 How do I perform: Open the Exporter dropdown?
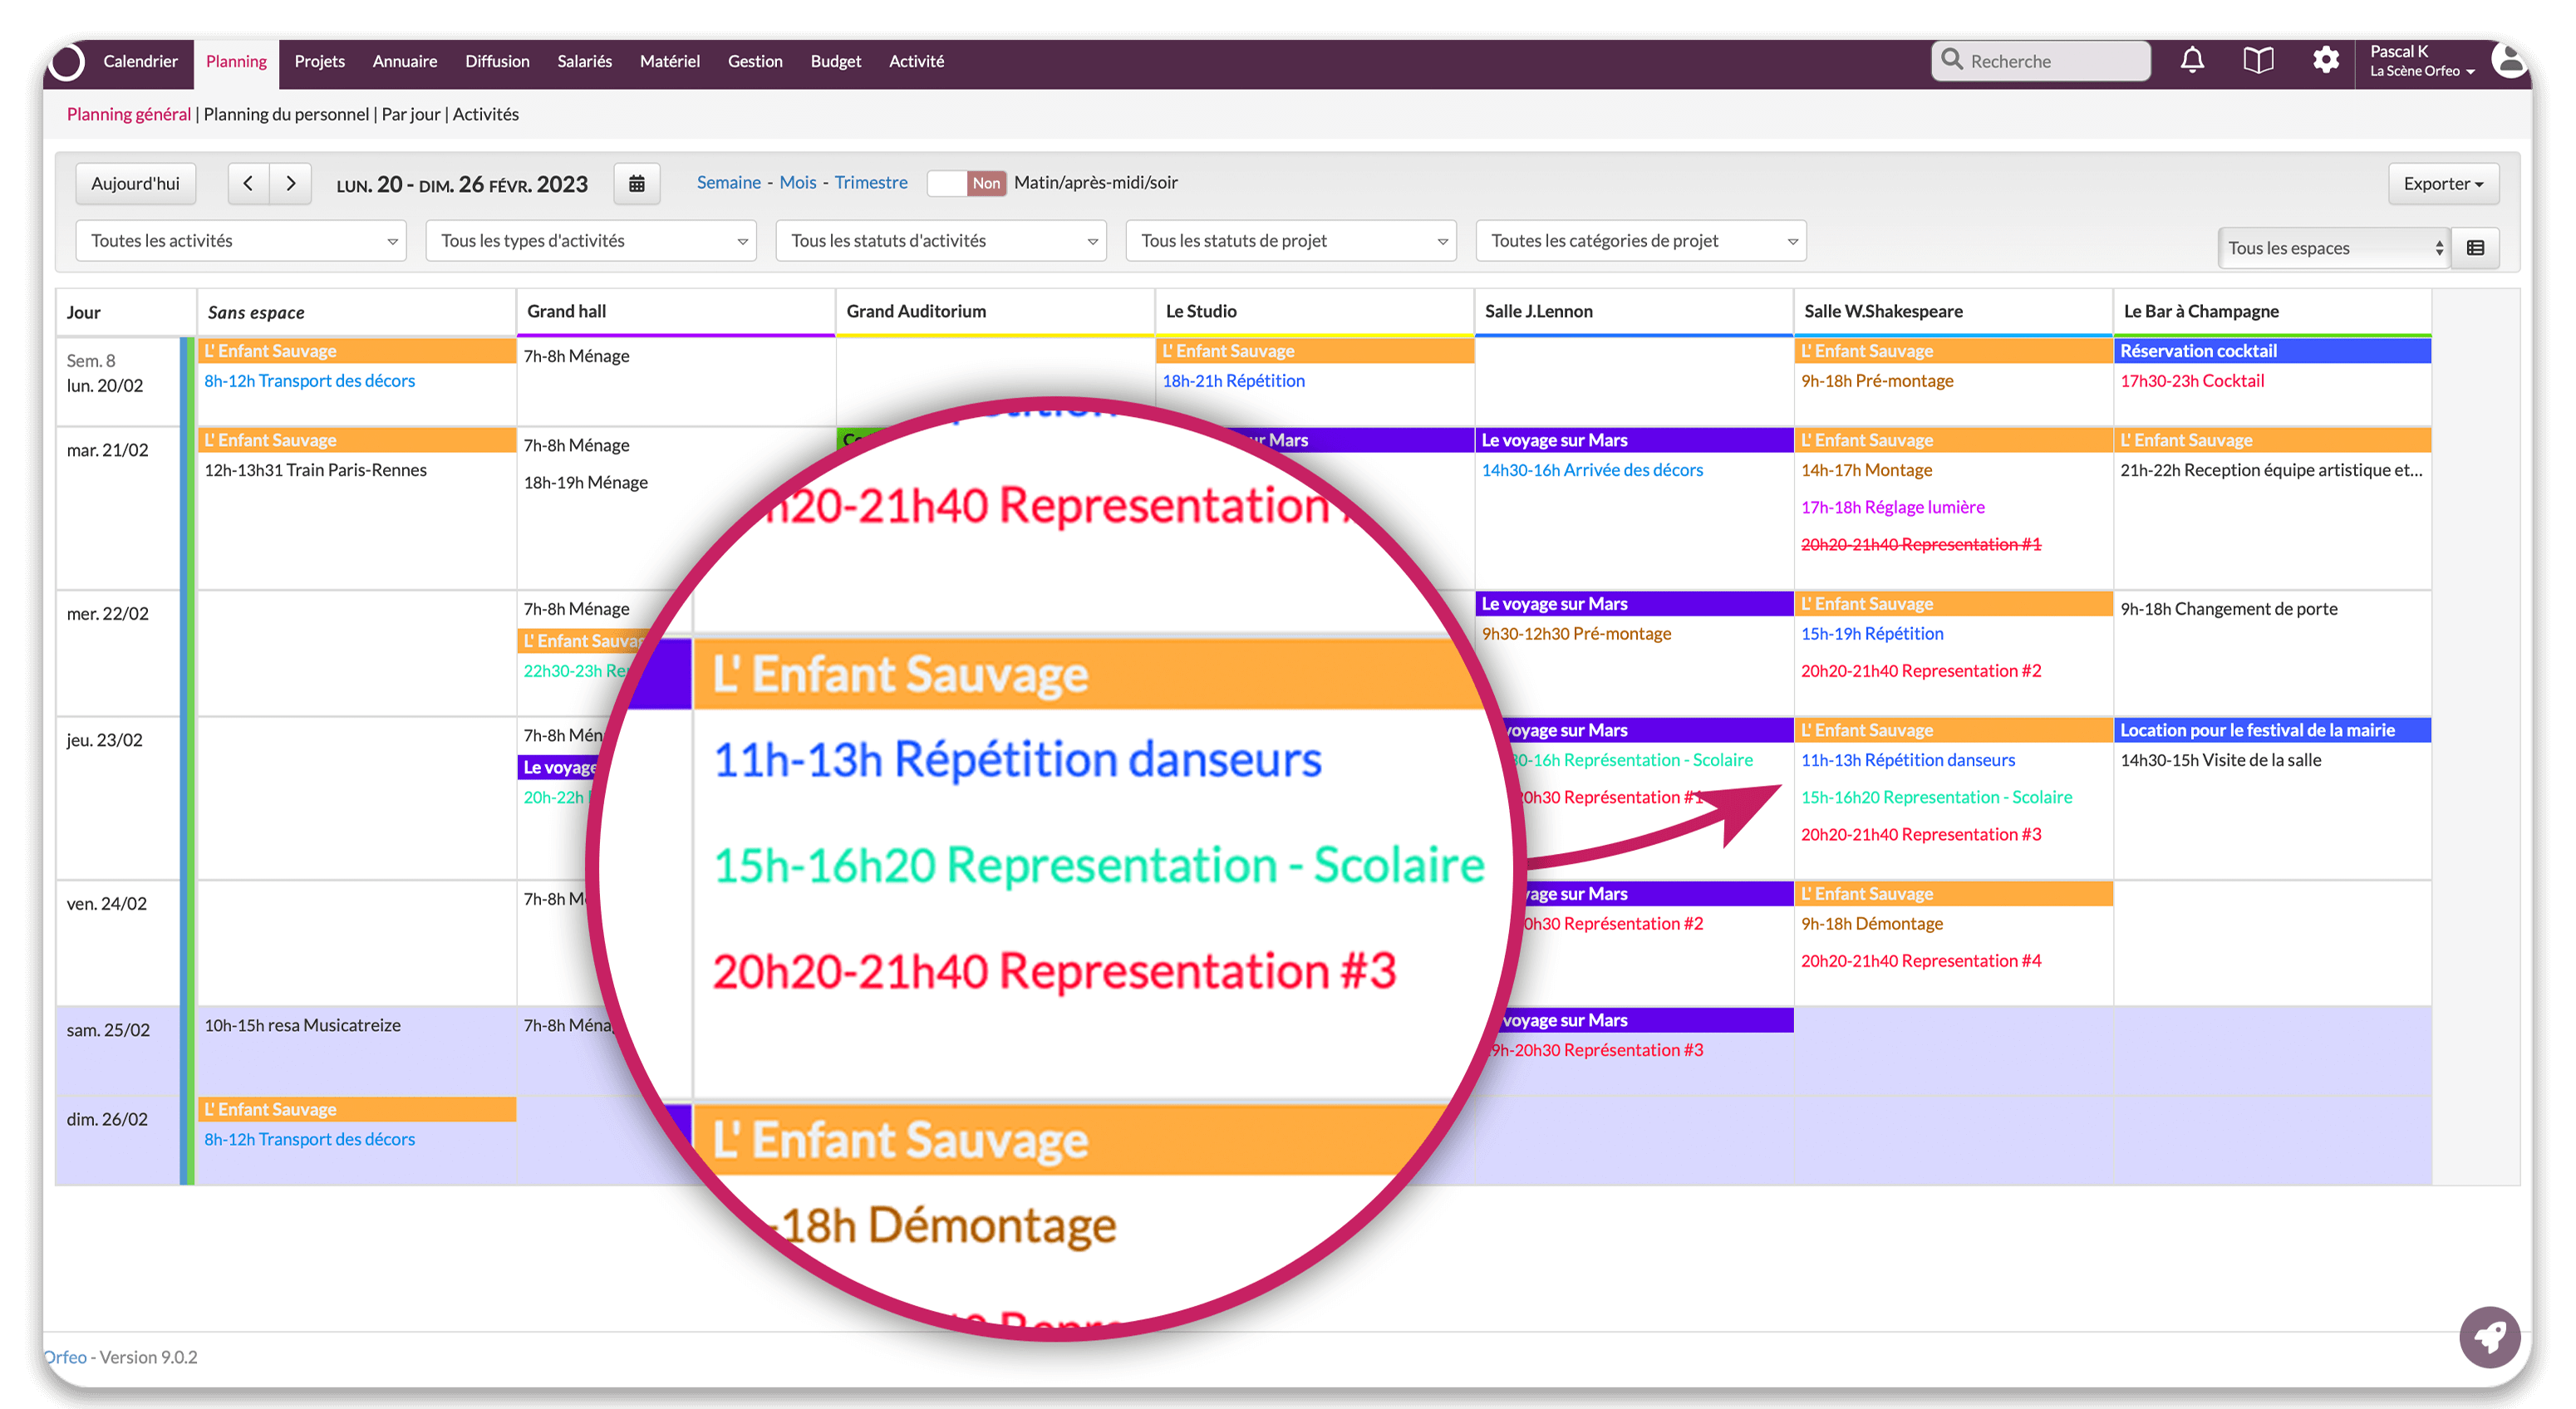(x=2443, y=184)
